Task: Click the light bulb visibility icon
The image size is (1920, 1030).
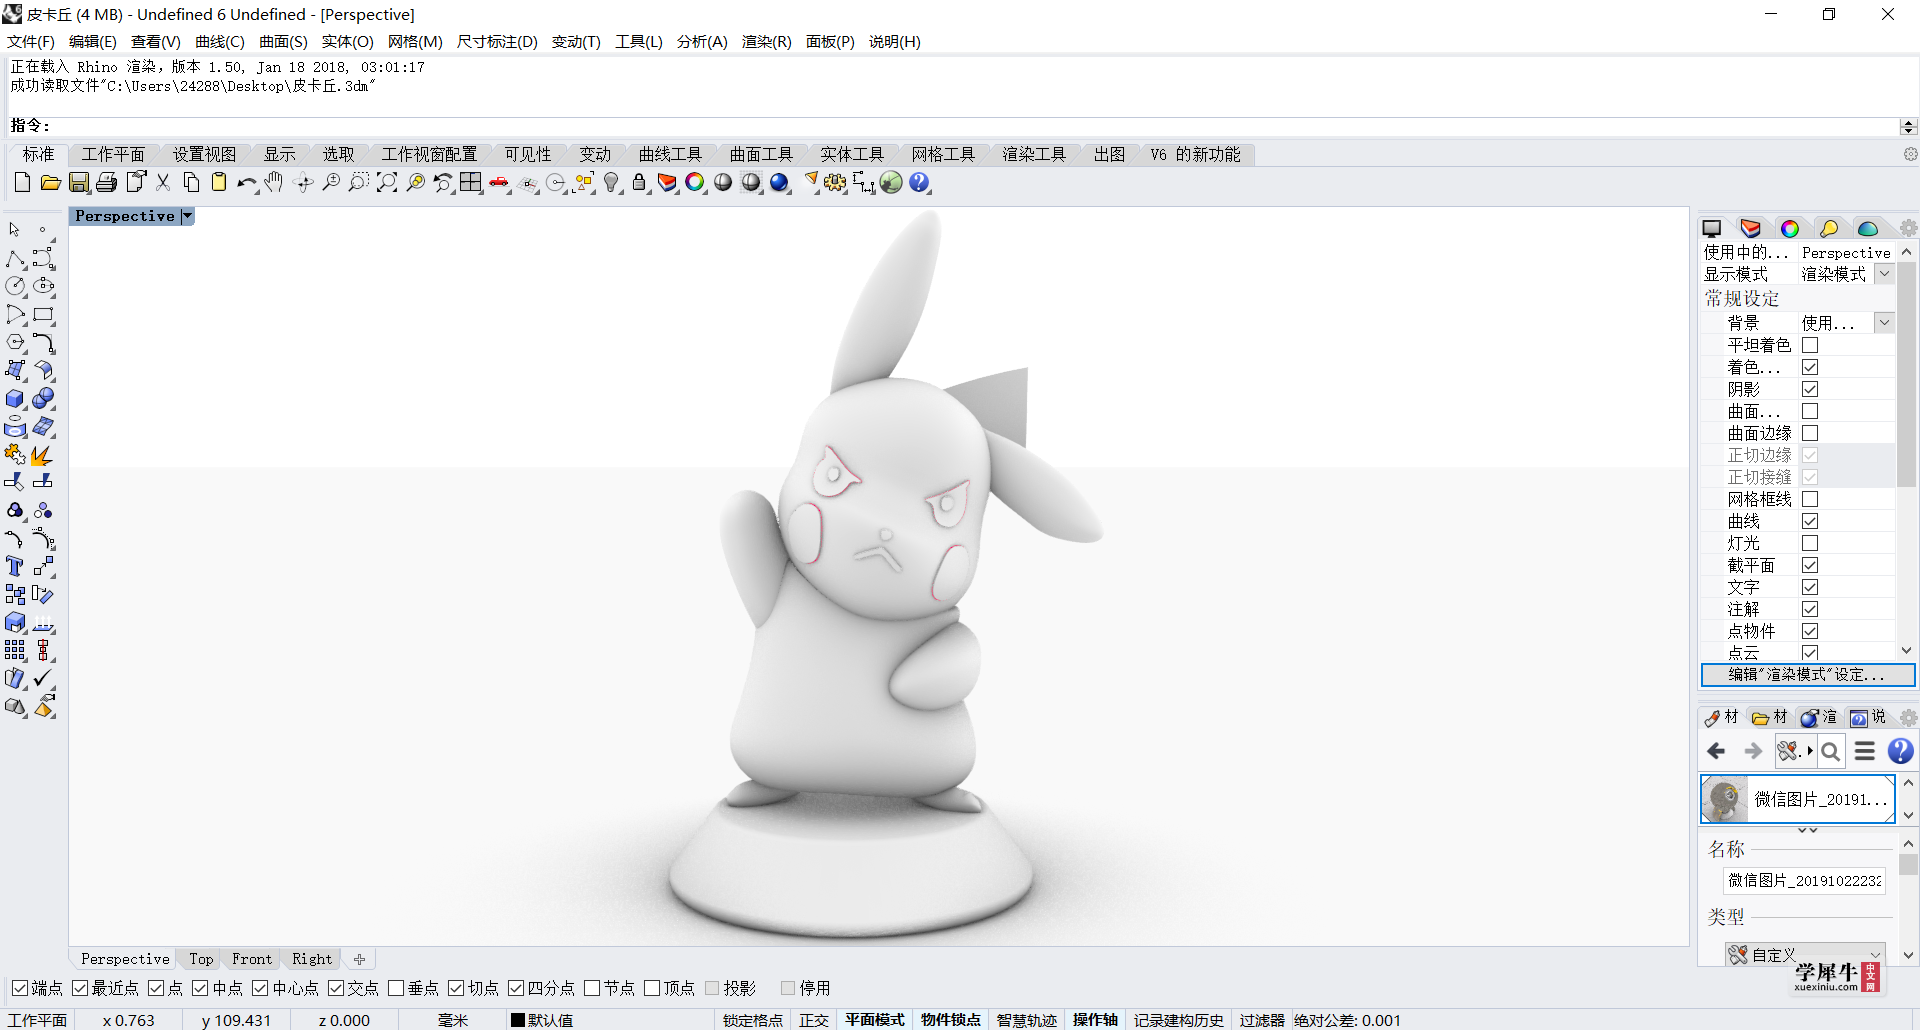Action: point(612,182)
